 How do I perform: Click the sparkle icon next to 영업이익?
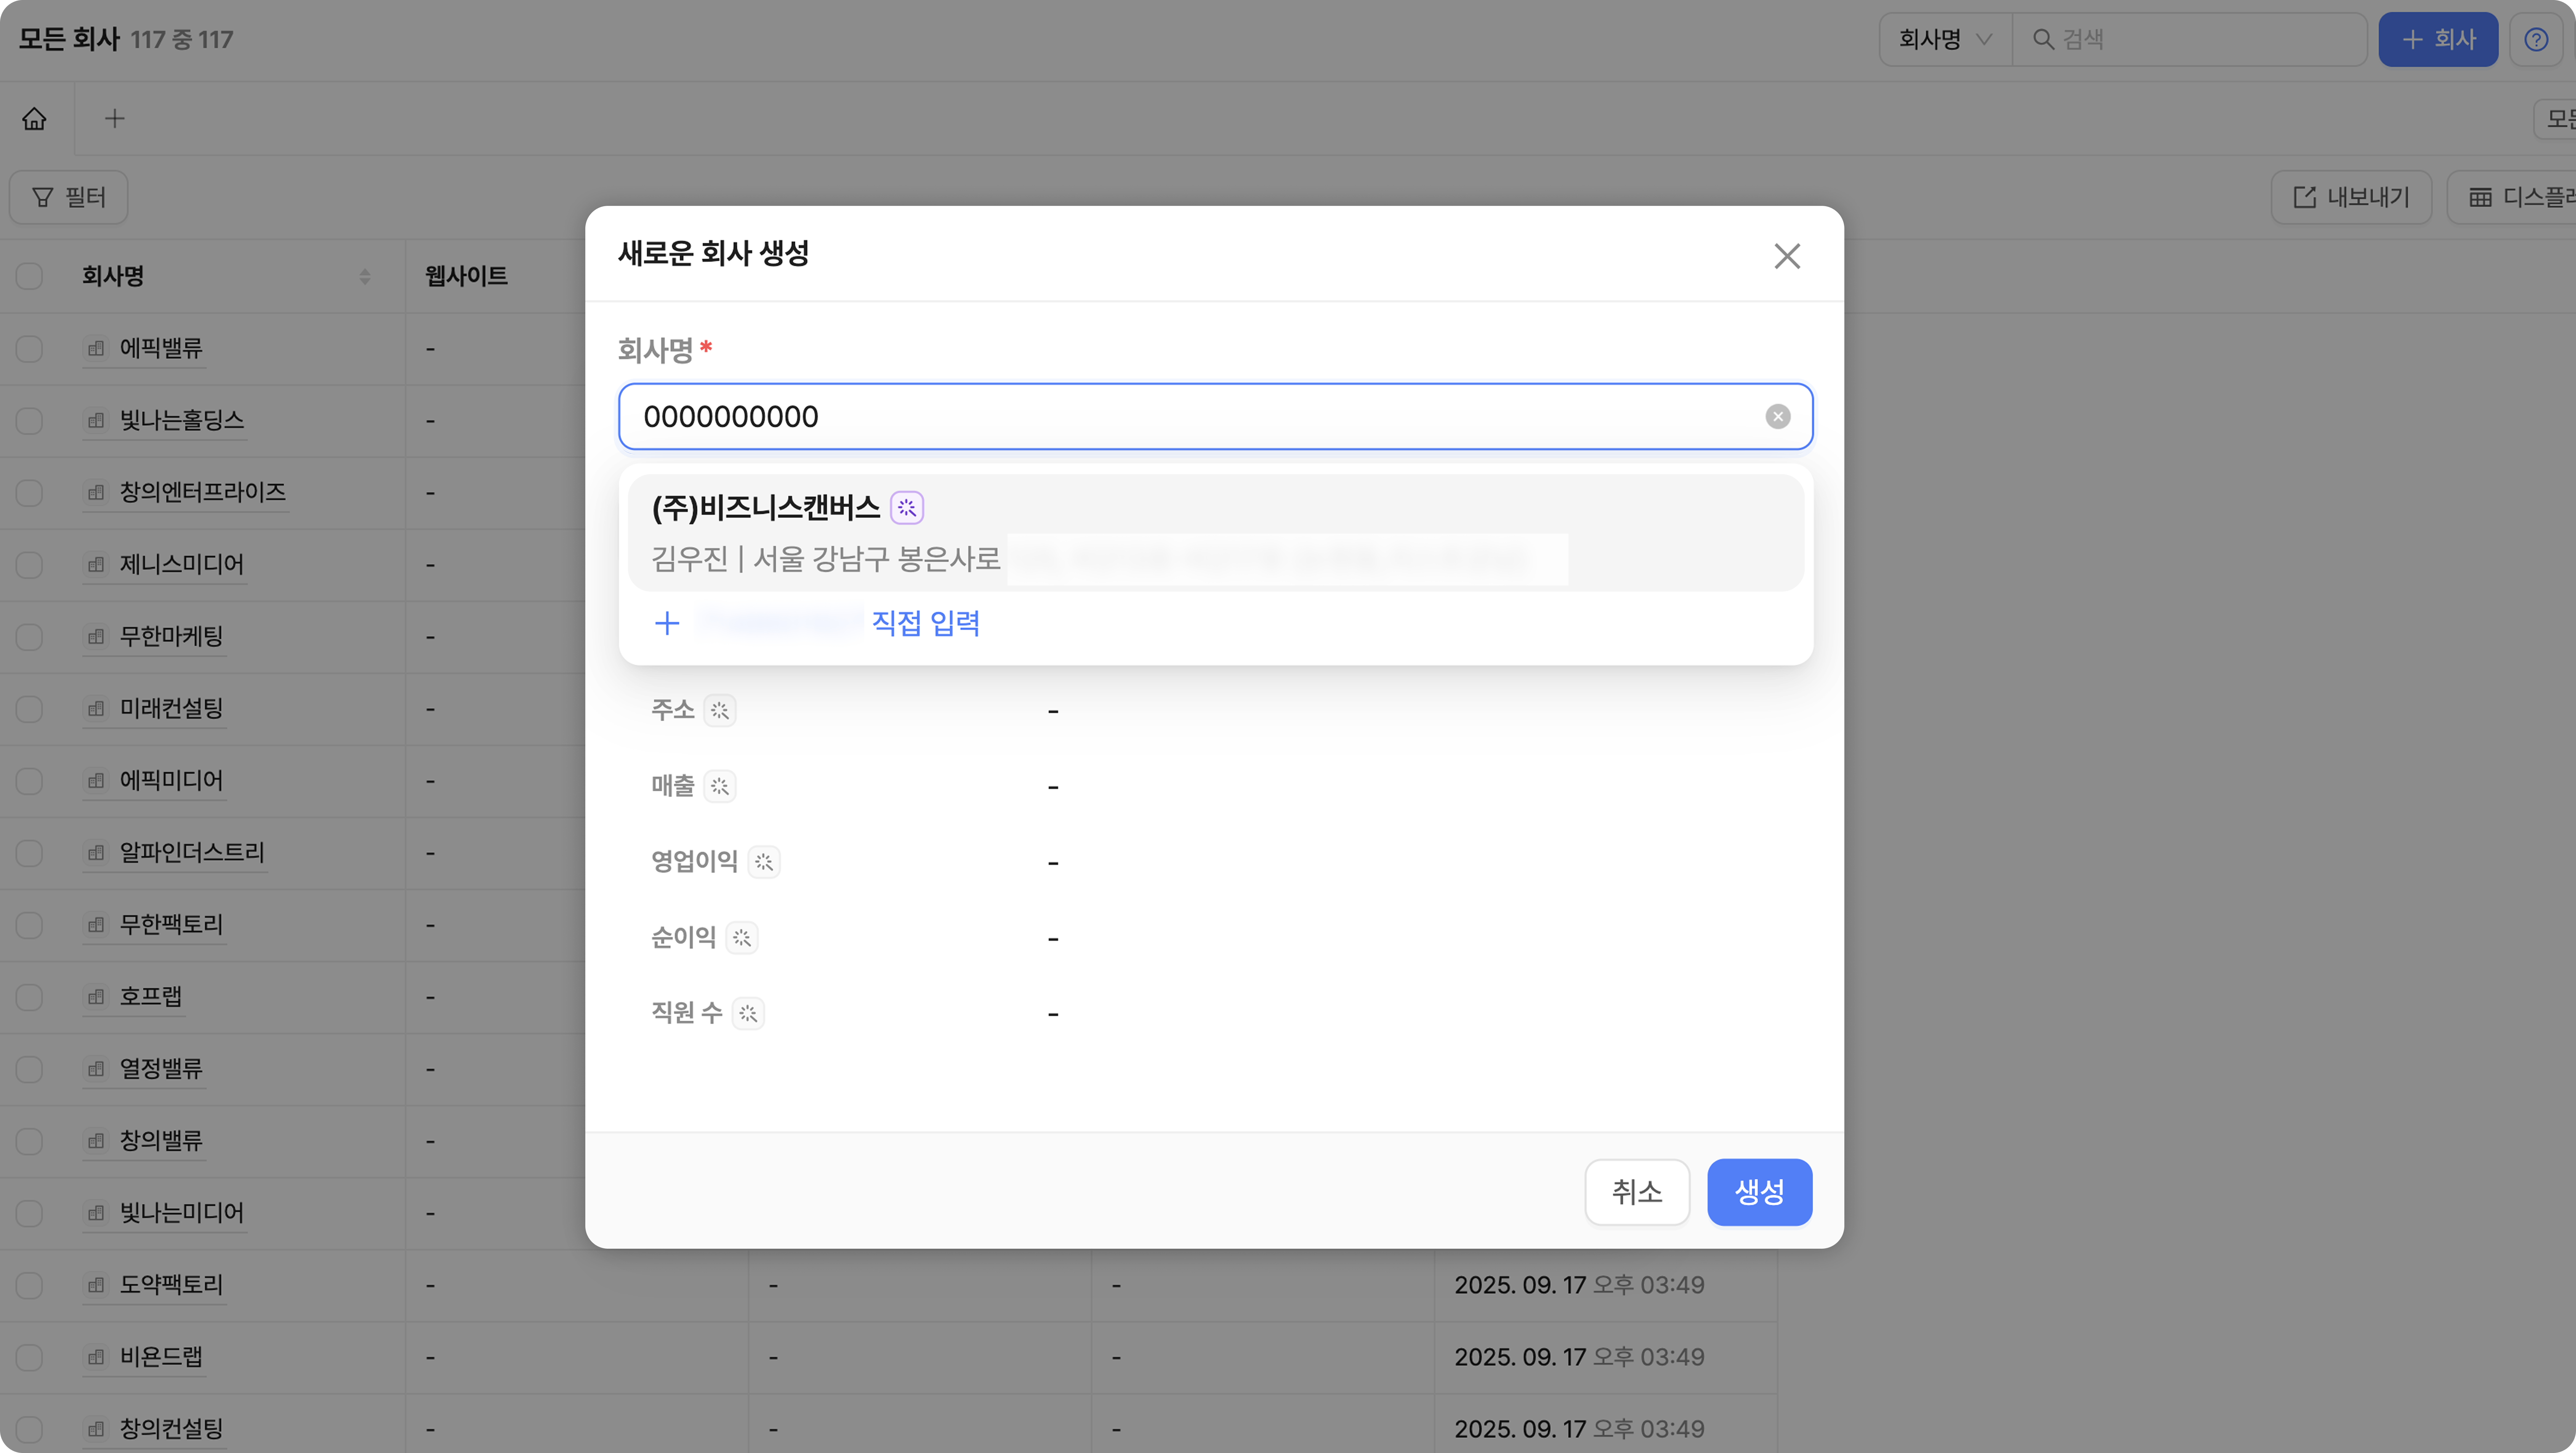click(x=764, y=862)
